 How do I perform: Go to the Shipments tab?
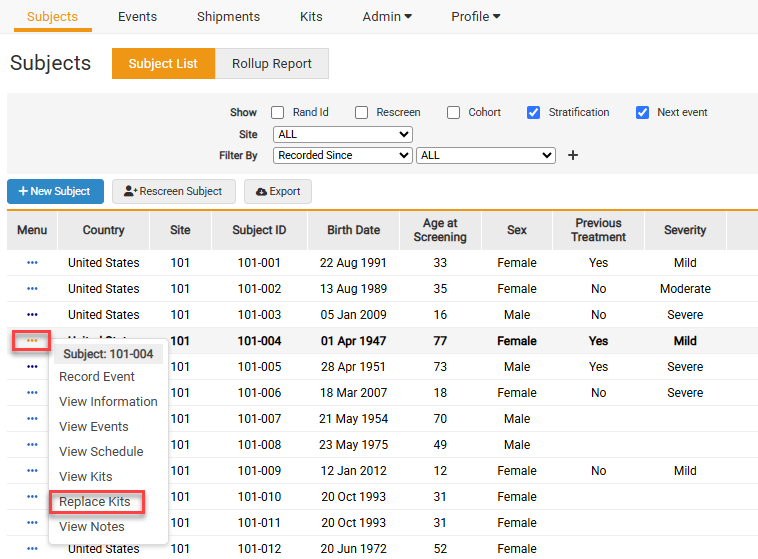pyautogui.click(x=228, y=17)
